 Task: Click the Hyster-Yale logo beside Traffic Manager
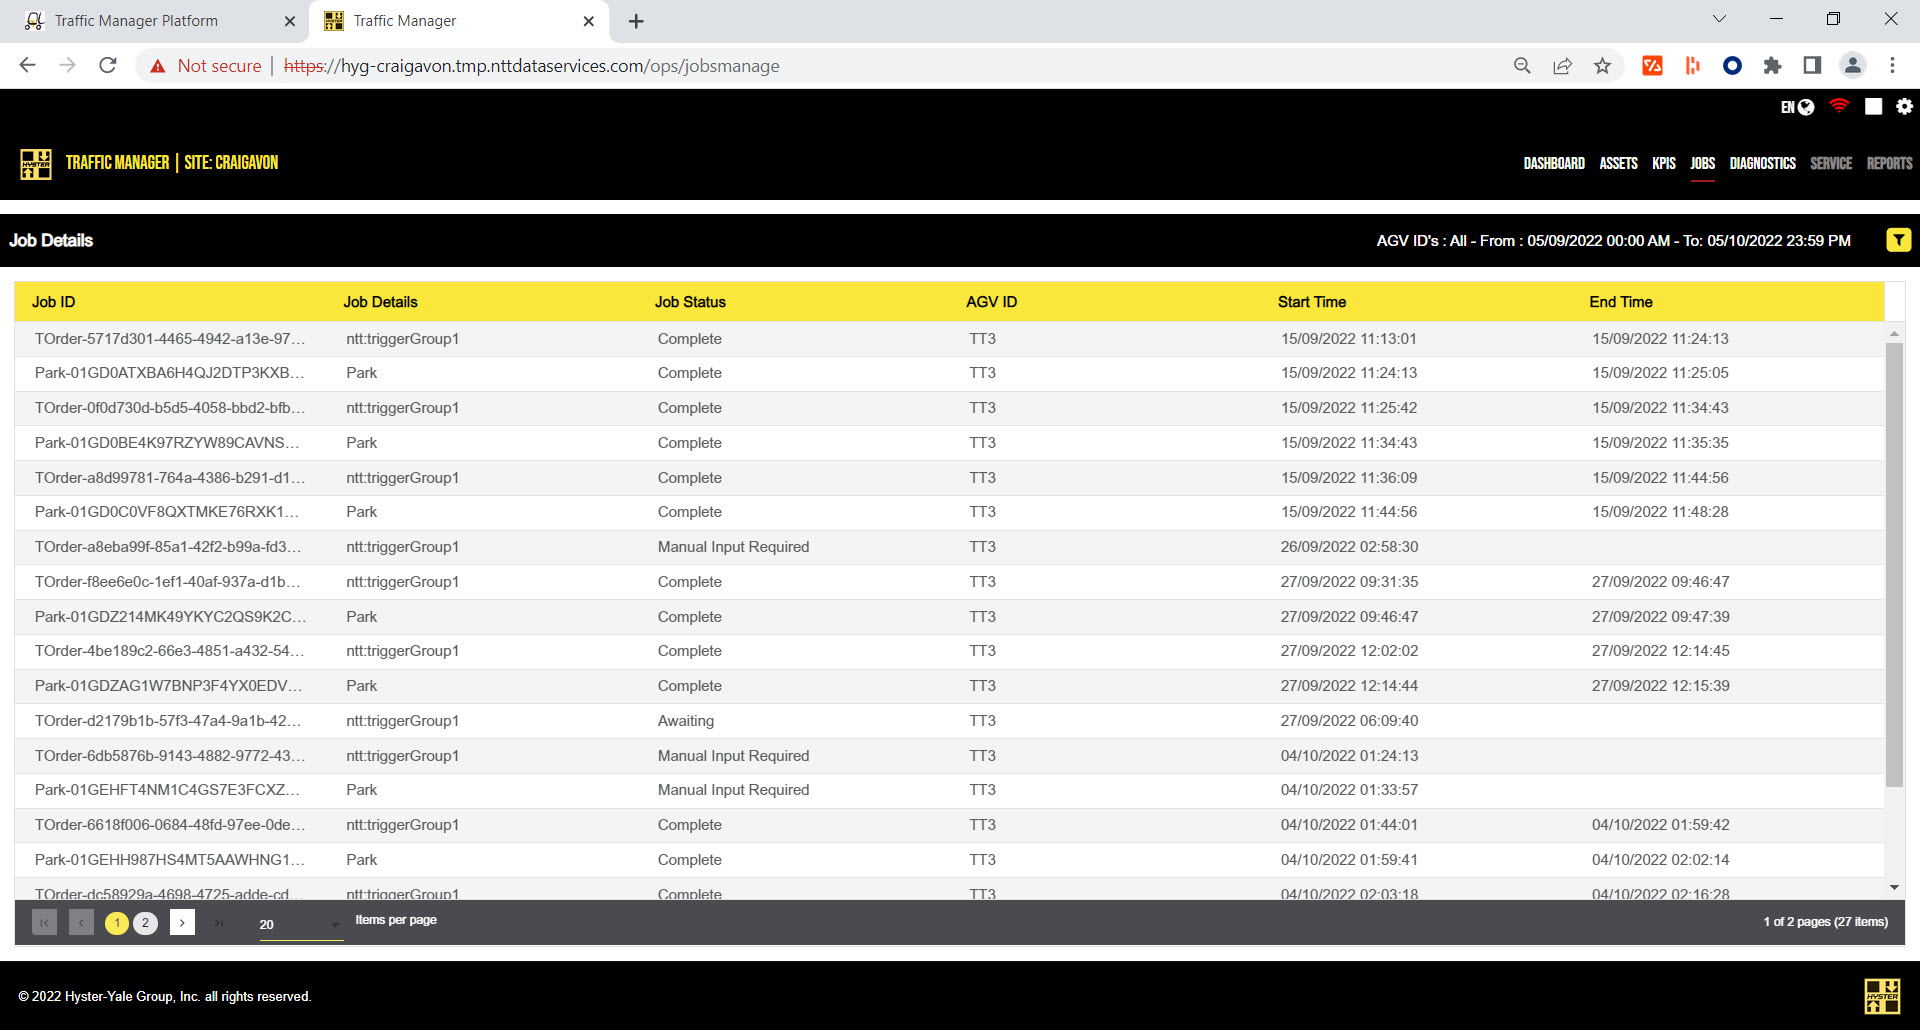click(x=36, y=163)
